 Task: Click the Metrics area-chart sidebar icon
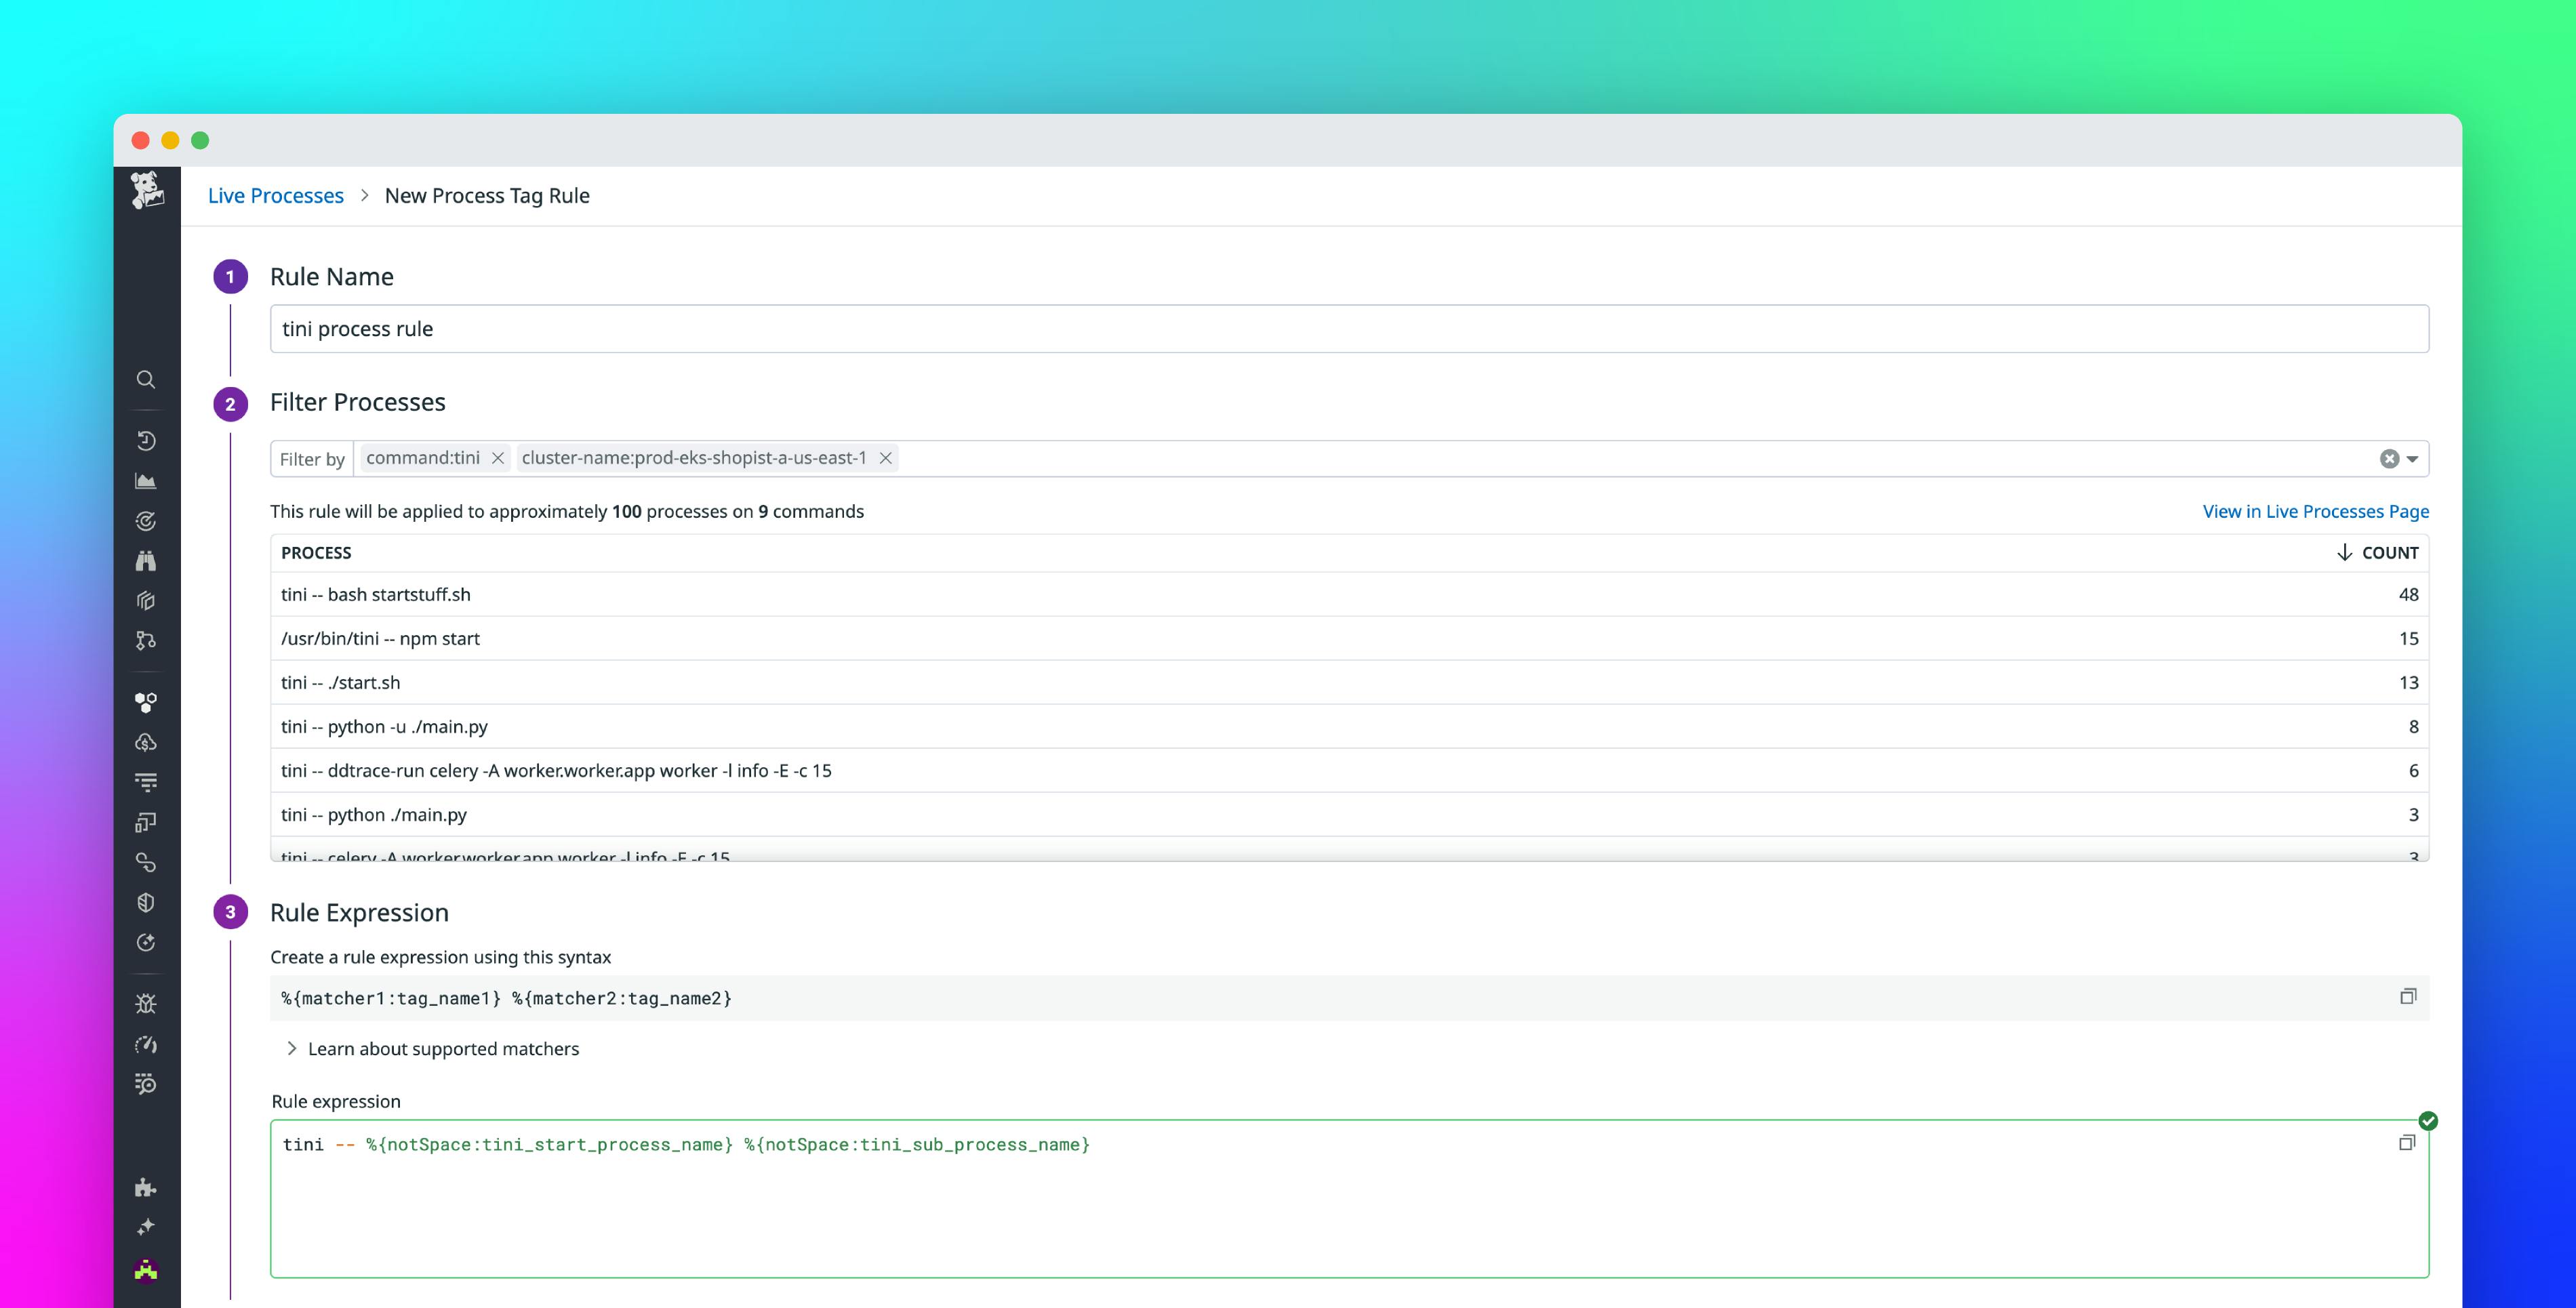pyautogui.click(x=146, y=480)
